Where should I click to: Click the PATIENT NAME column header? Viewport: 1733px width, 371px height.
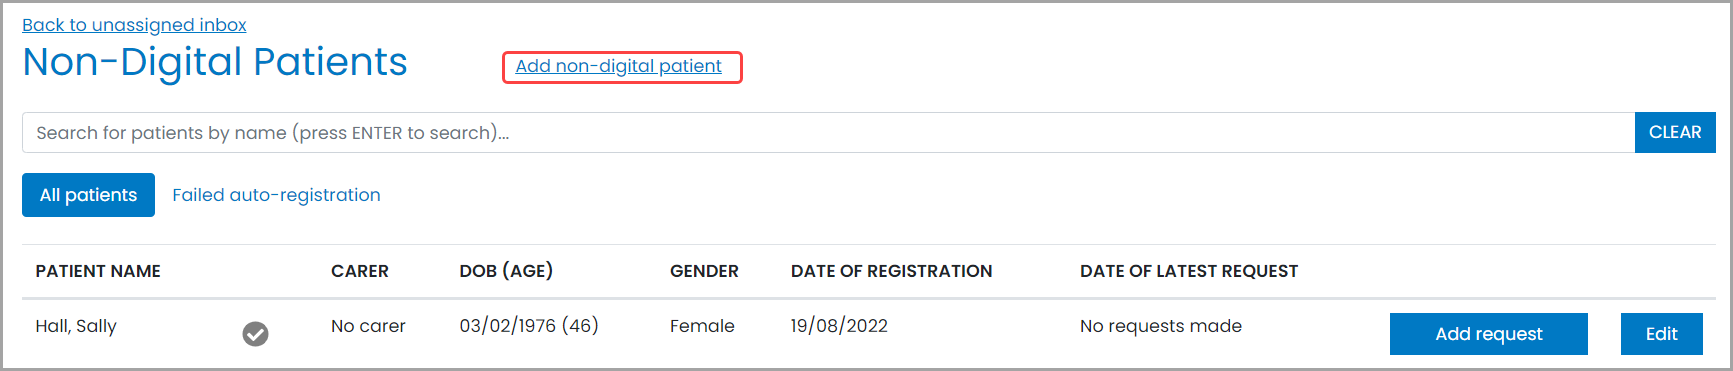click(x=98, y=271)
